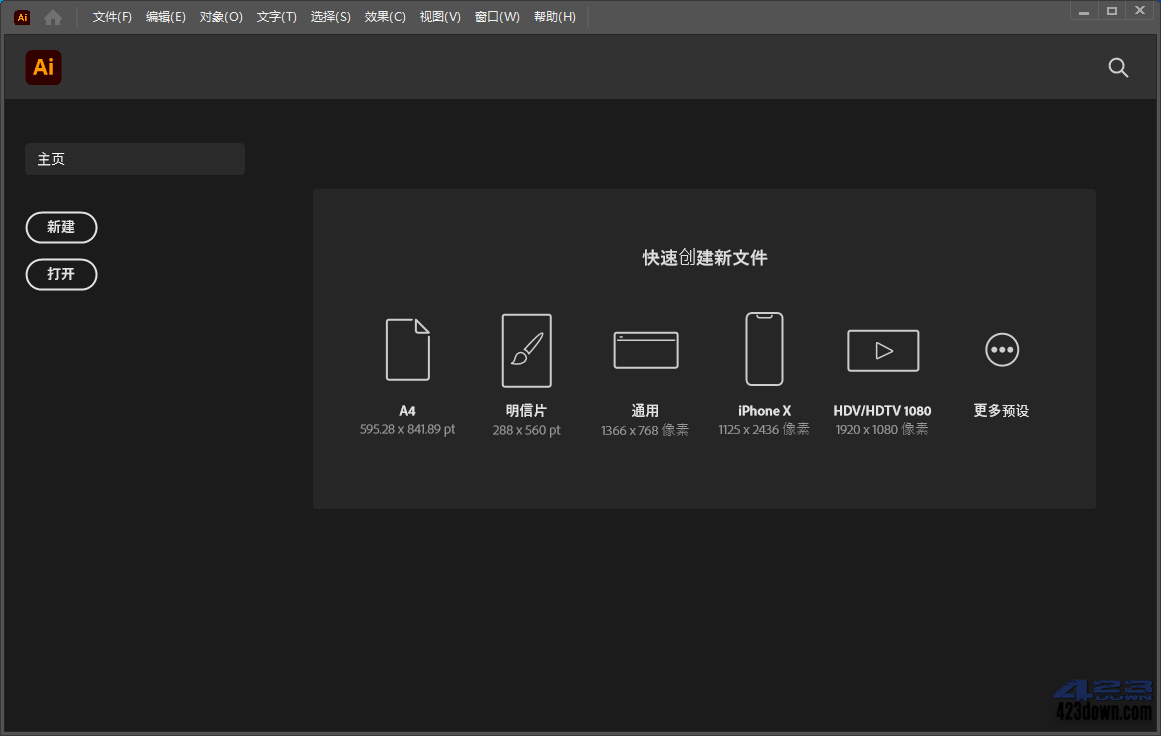Open search with the magnifier icon
The image size is (1161, 736).
coord(1118,68)
